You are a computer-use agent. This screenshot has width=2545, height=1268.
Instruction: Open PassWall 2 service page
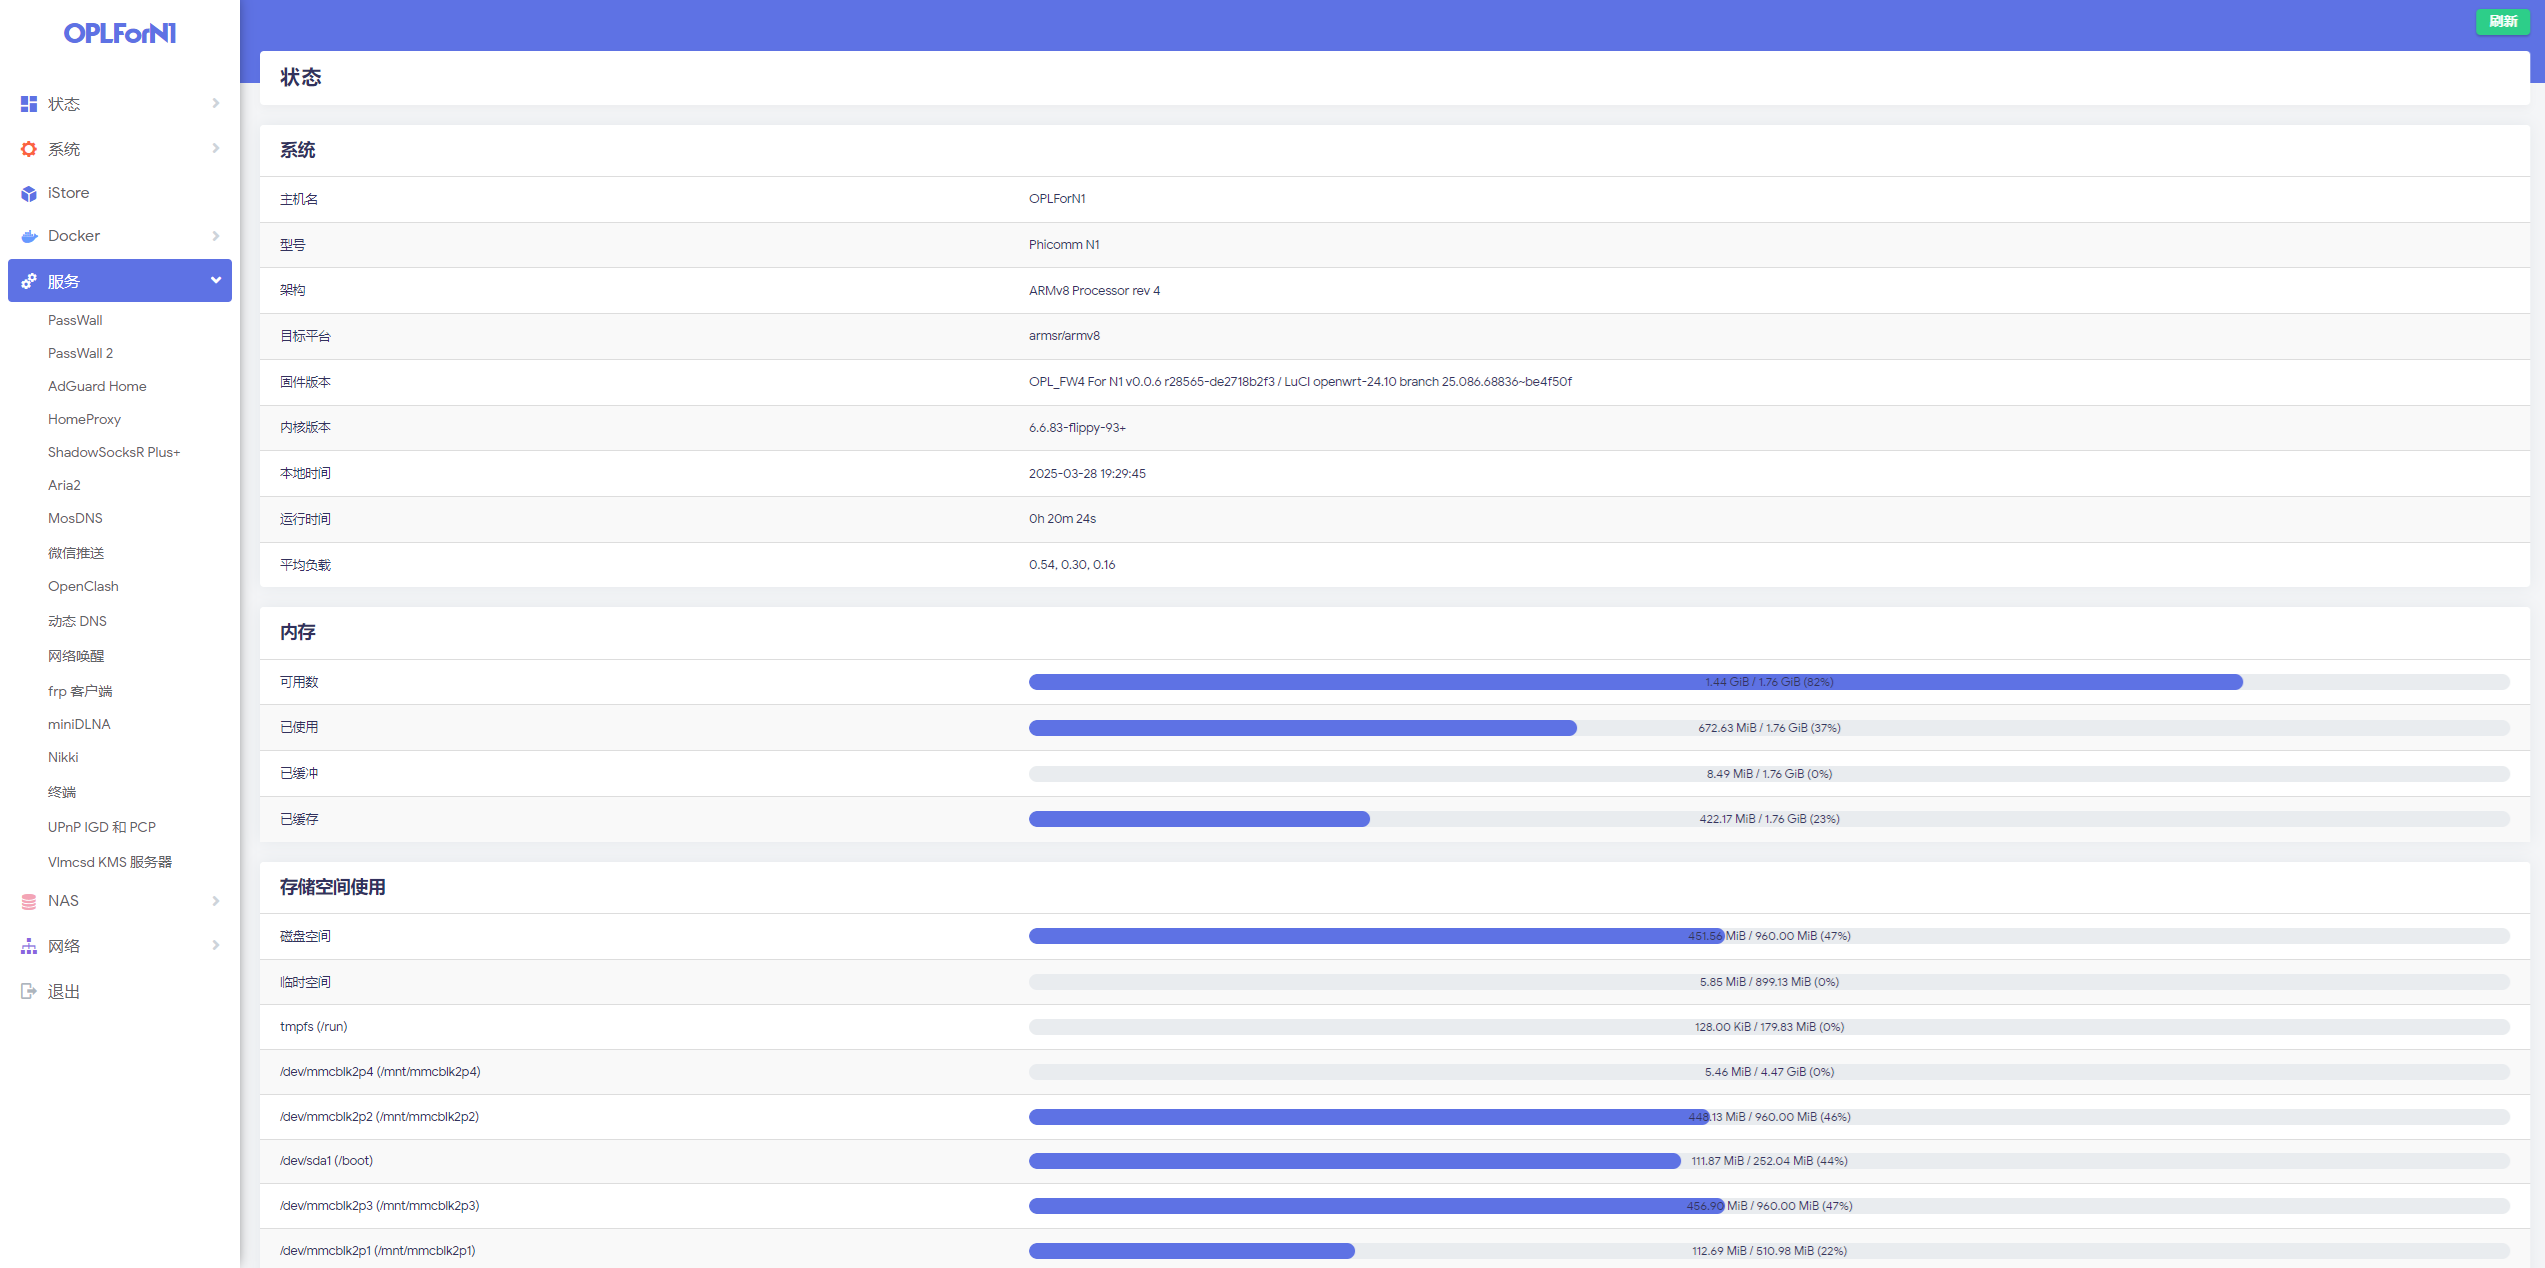pos(80,353)
